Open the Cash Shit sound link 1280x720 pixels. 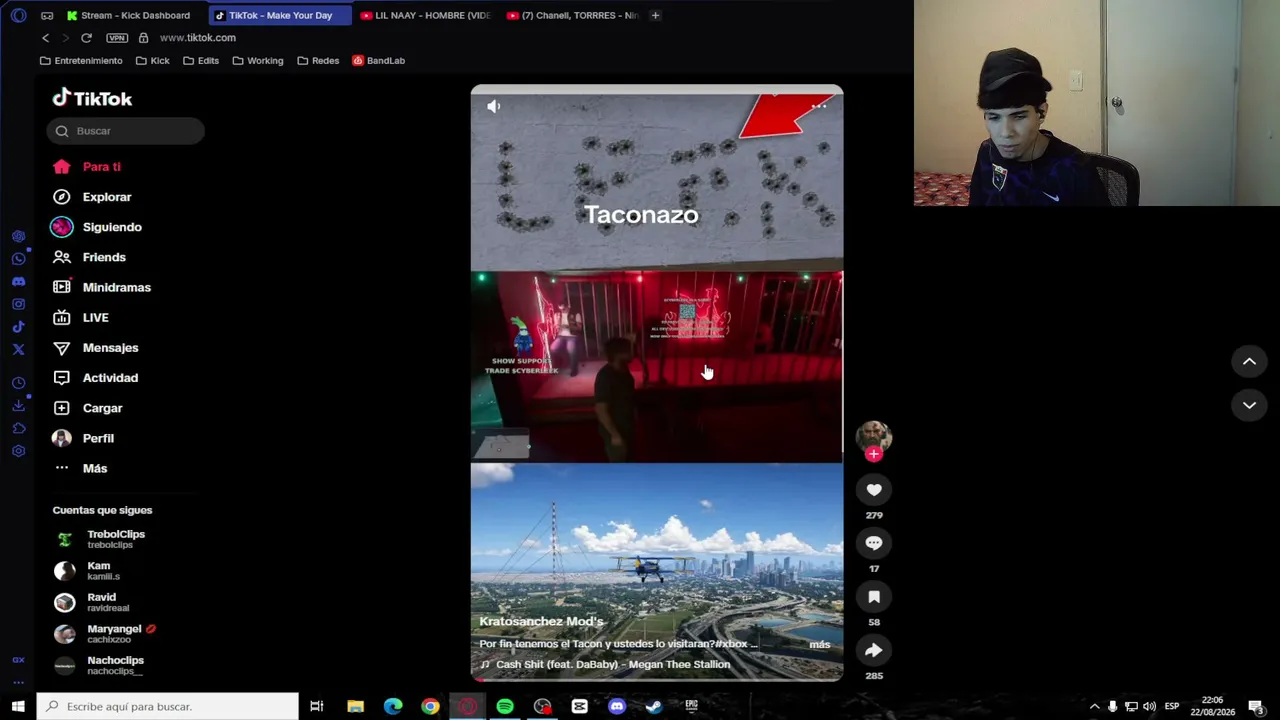pos(613,664)
